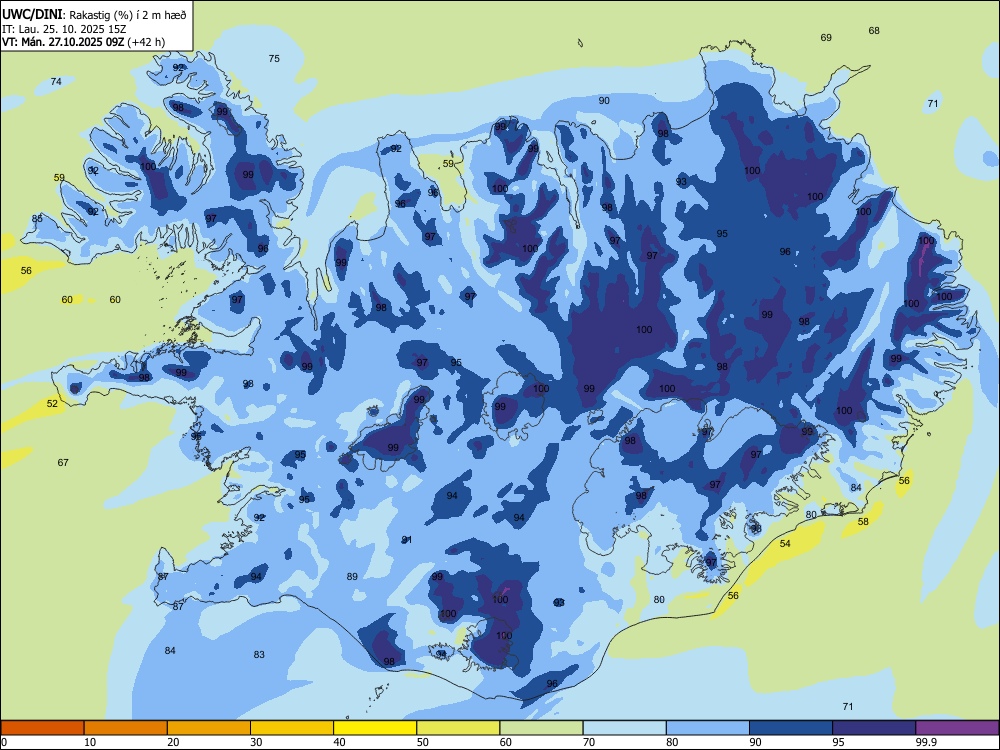
Task: Click the humidity value '74' on the map
Action: click(56, 81)
